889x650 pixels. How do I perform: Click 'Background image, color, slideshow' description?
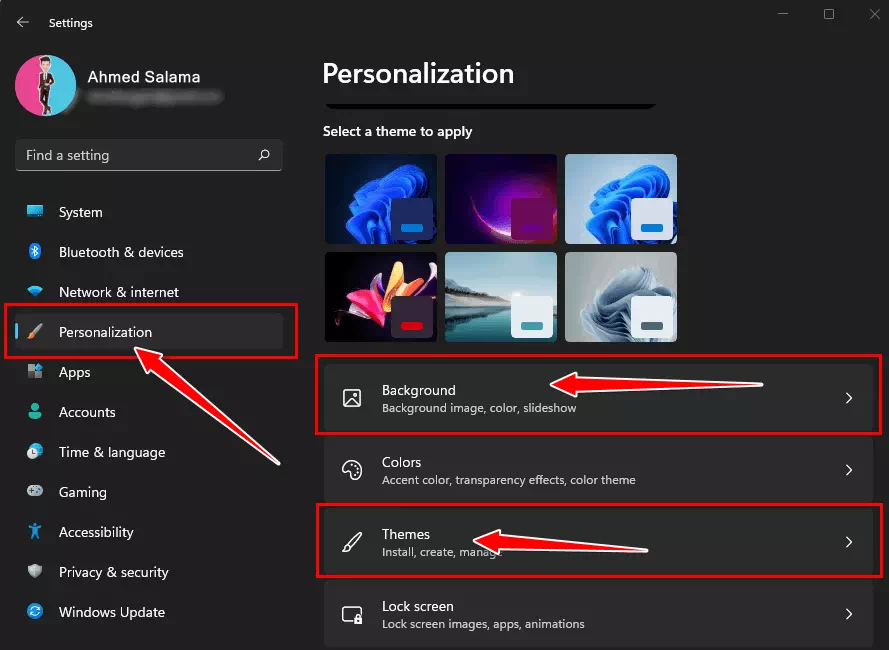pos(479,408)
